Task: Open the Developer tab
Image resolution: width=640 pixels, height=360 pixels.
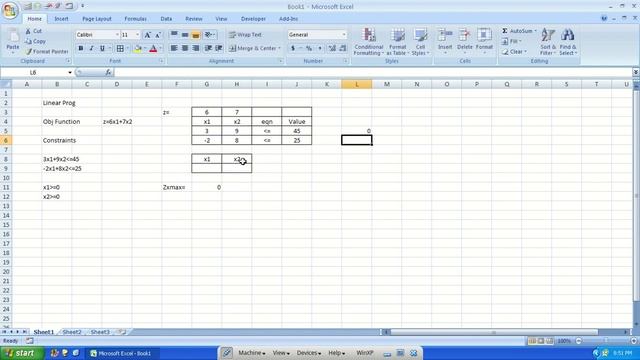Action: coord(253,19)
